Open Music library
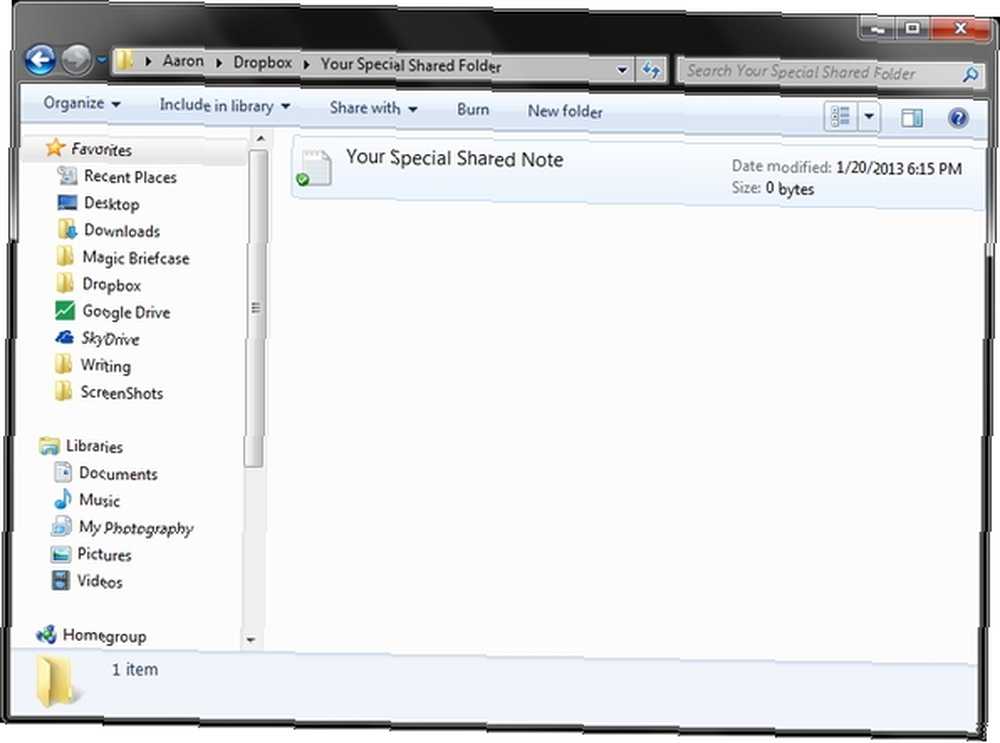Screen dimensions: 1000x743 [99, 500]
